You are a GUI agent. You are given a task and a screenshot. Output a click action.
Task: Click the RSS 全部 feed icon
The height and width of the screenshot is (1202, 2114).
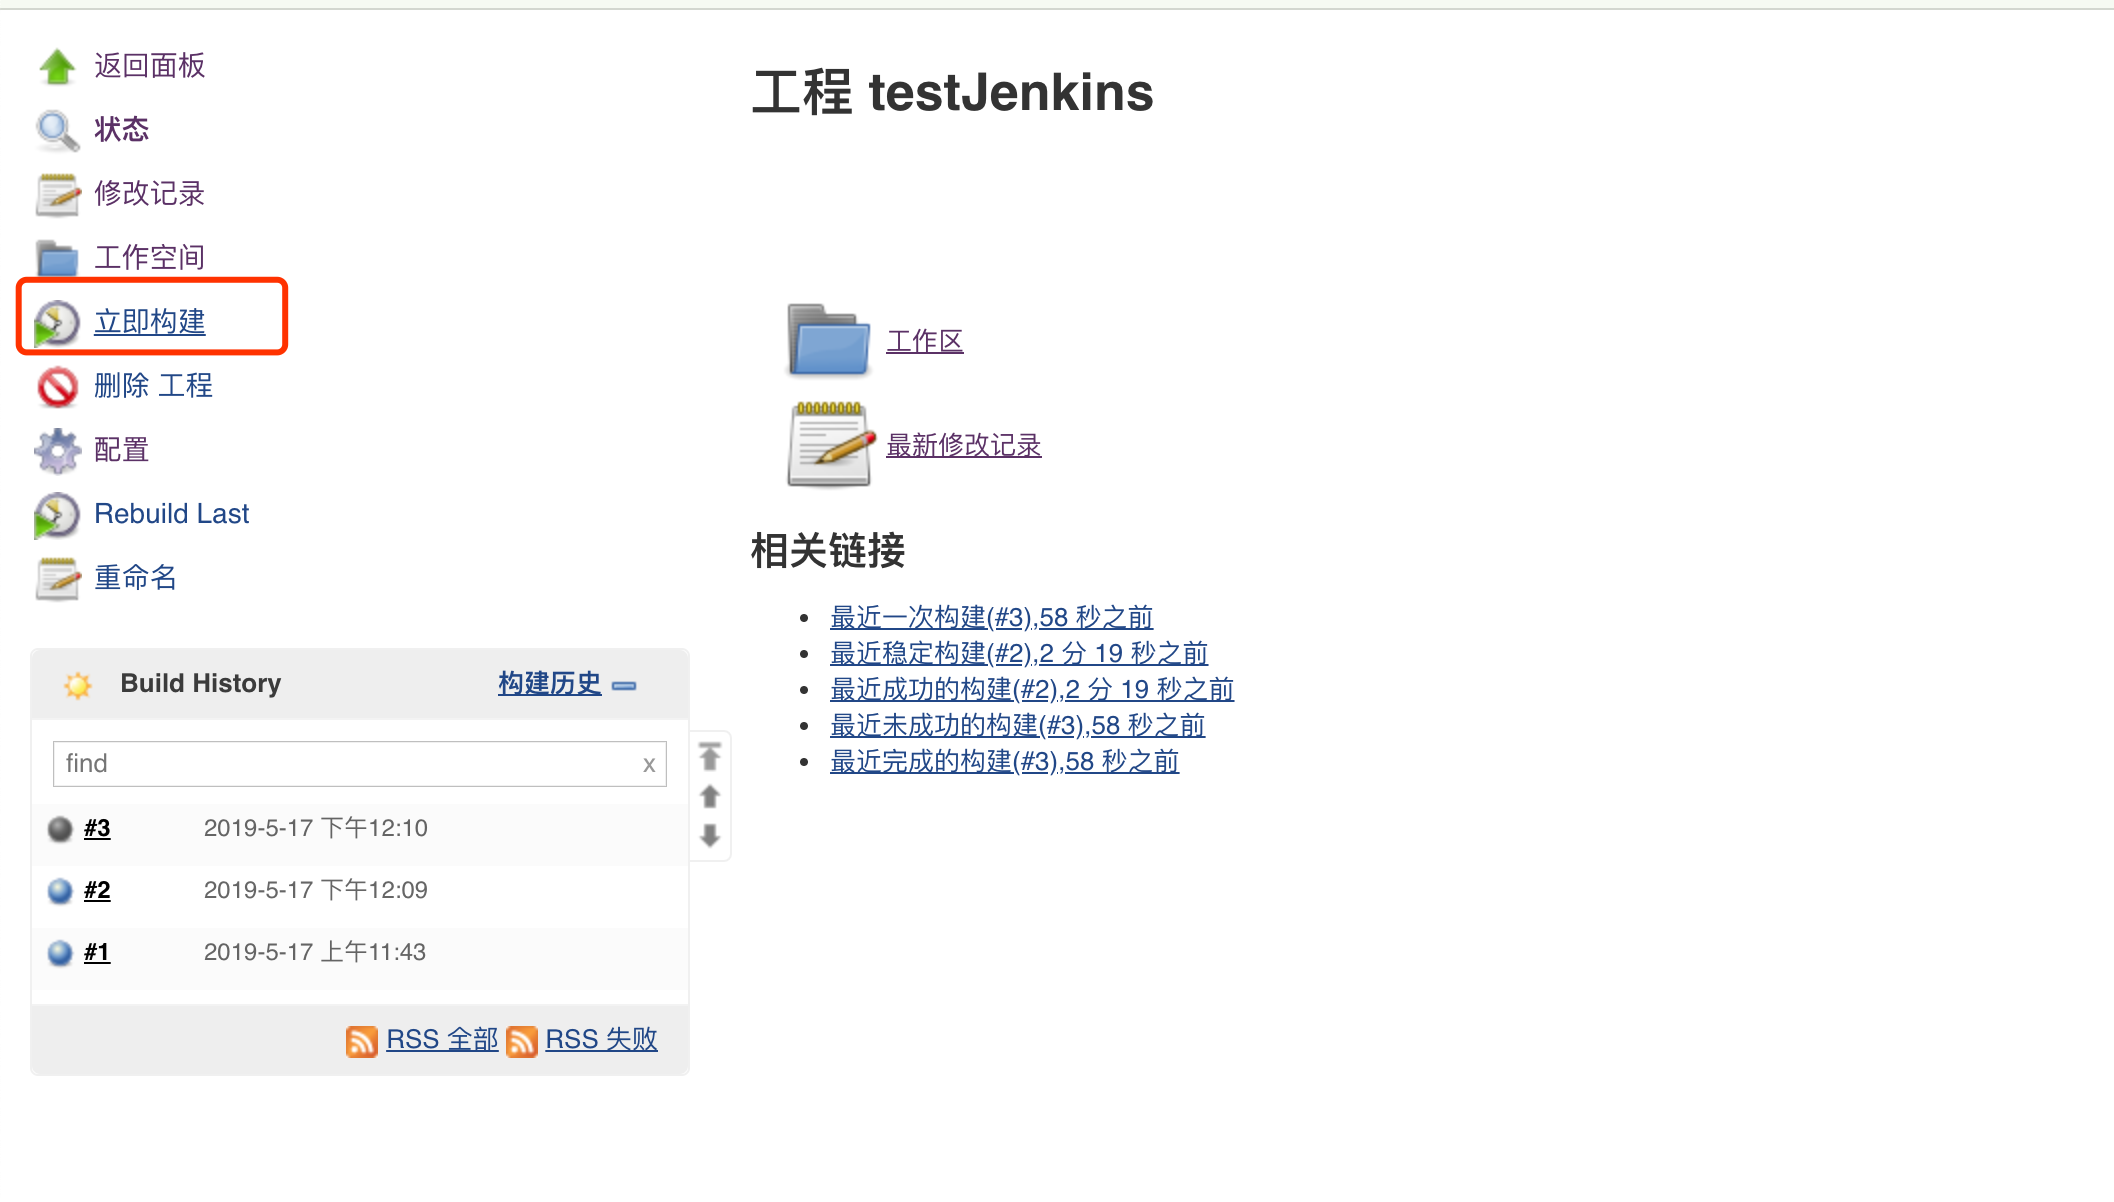point(361,1041)
